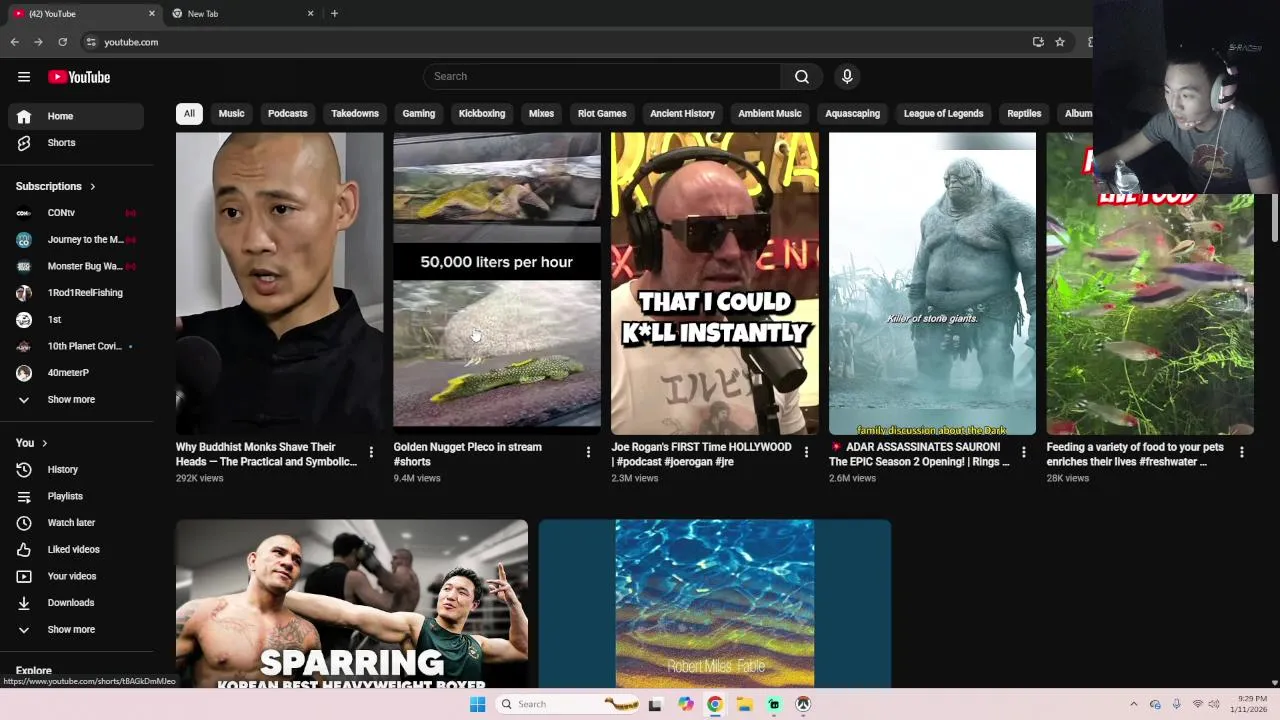1280x720 pixels.
Task: Click the Windows taskbar Search box
Action: [x=568, y=704]
